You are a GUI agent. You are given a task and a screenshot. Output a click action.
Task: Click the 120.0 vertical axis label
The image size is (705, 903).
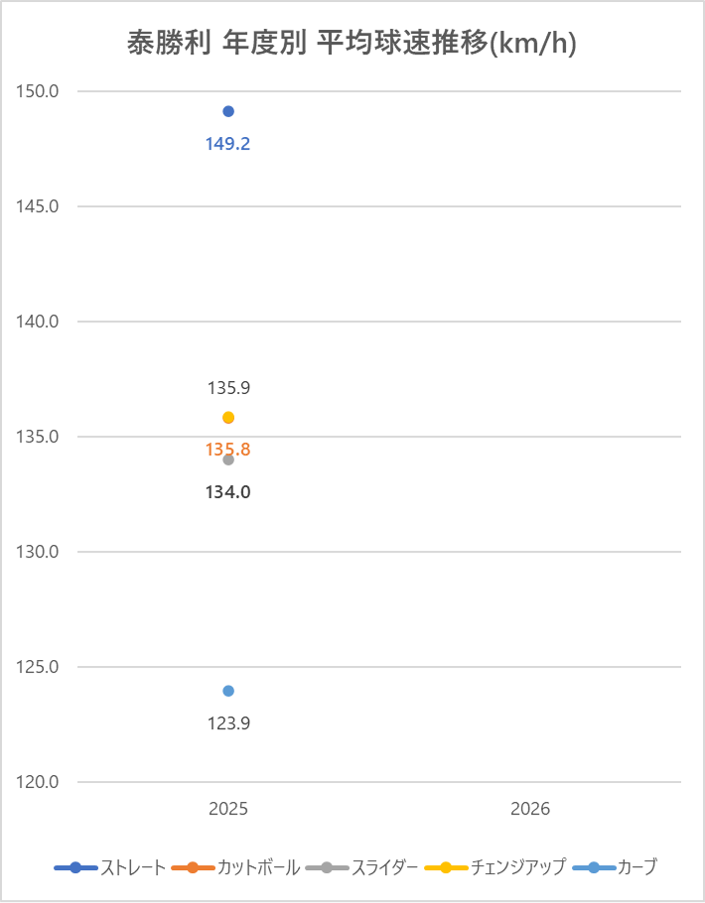coord(39,782)
